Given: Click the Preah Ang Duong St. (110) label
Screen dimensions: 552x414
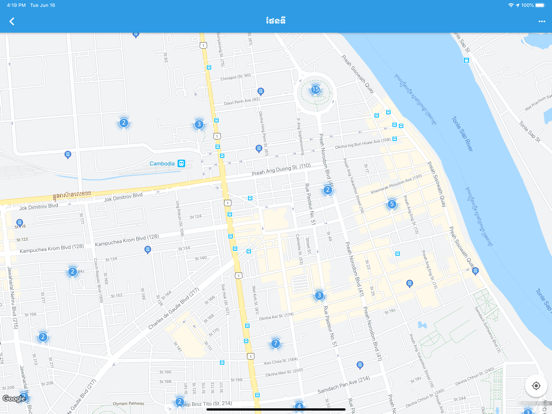Looking at the screenshot, I should (281, 169).
